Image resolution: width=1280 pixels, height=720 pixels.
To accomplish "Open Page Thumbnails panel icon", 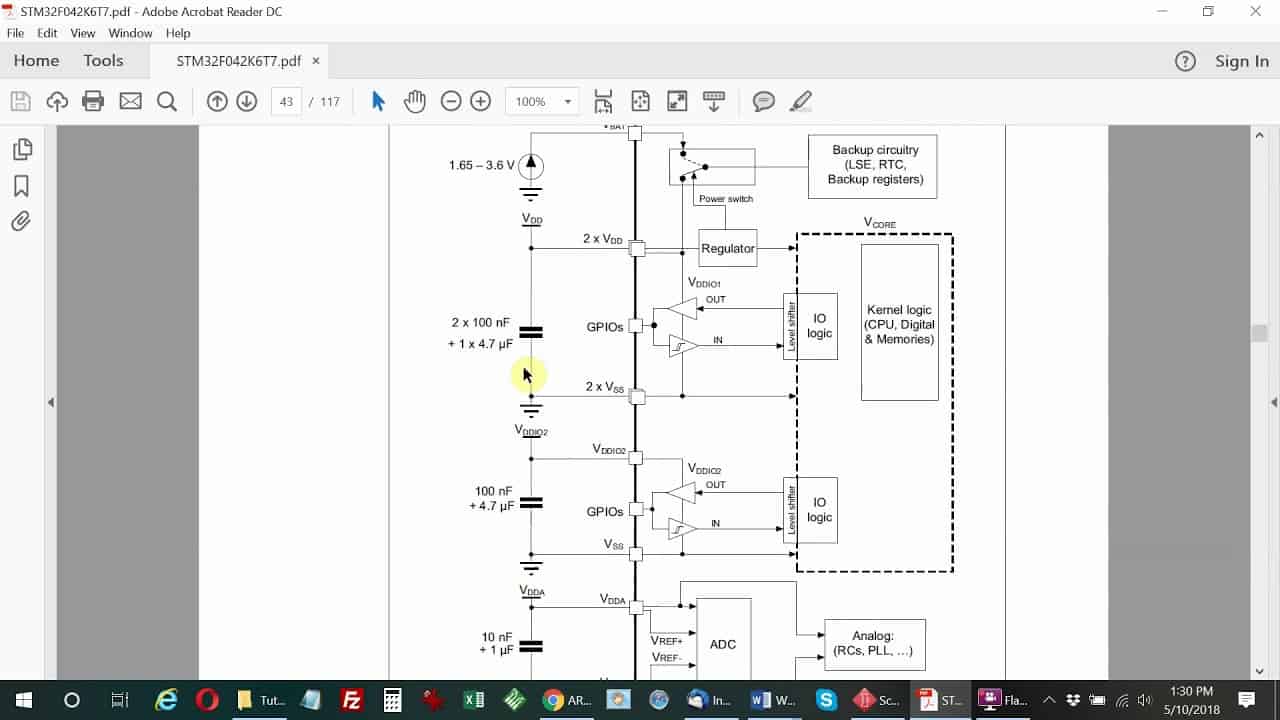I will point(22,149).
